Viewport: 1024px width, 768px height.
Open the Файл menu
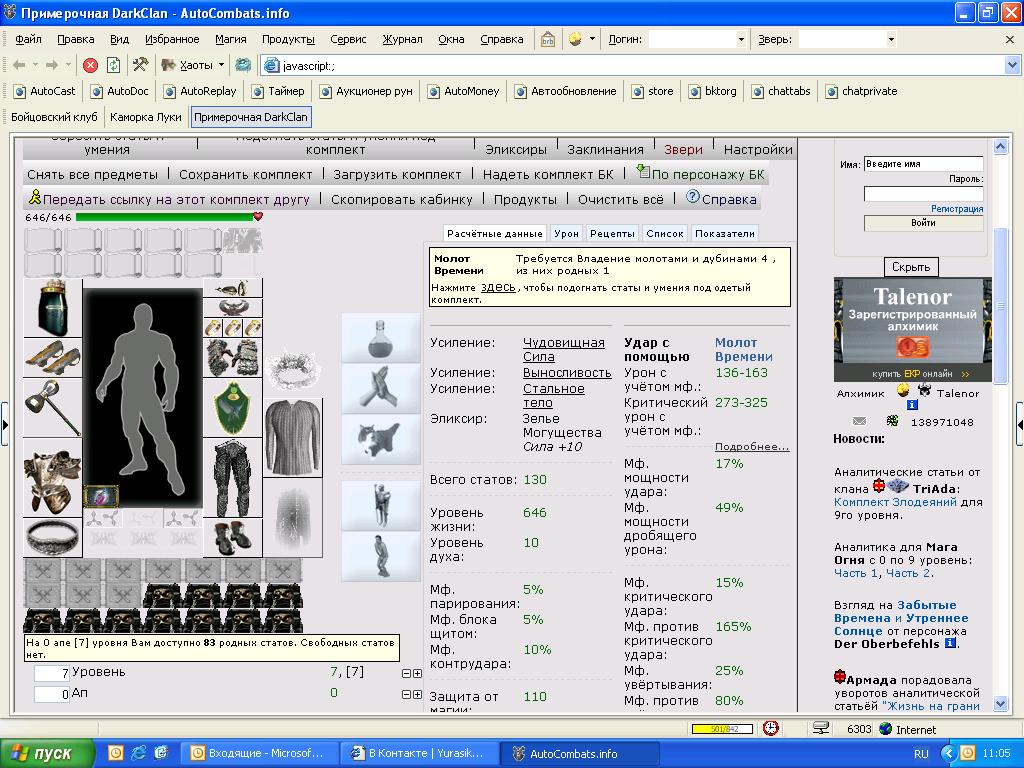[28, 39]
